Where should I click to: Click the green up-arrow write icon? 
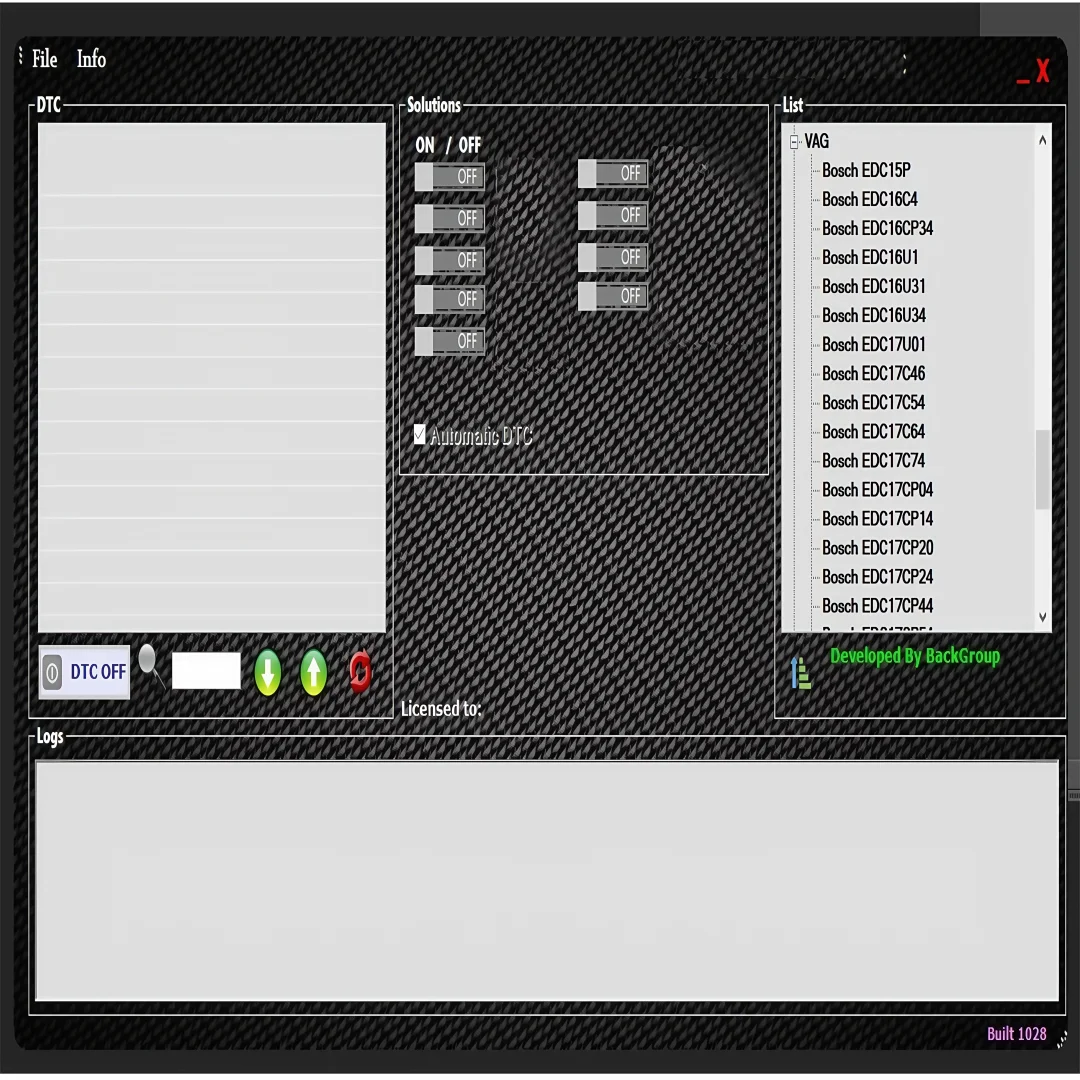313,672
